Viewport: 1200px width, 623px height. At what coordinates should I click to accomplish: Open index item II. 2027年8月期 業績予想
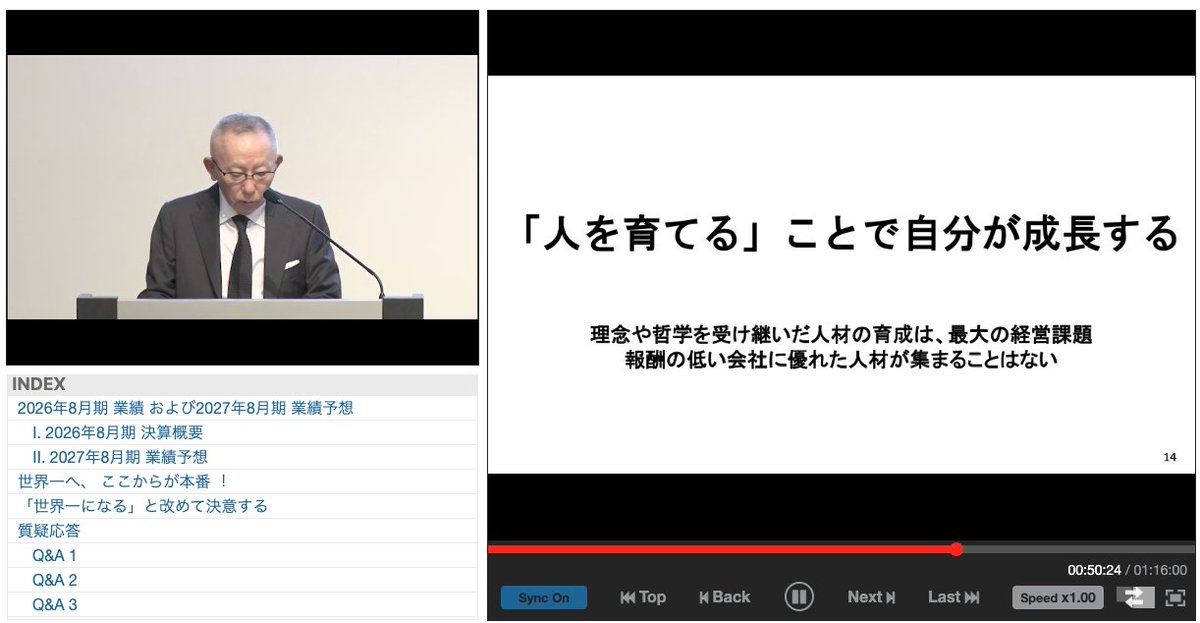coord(120,457)
